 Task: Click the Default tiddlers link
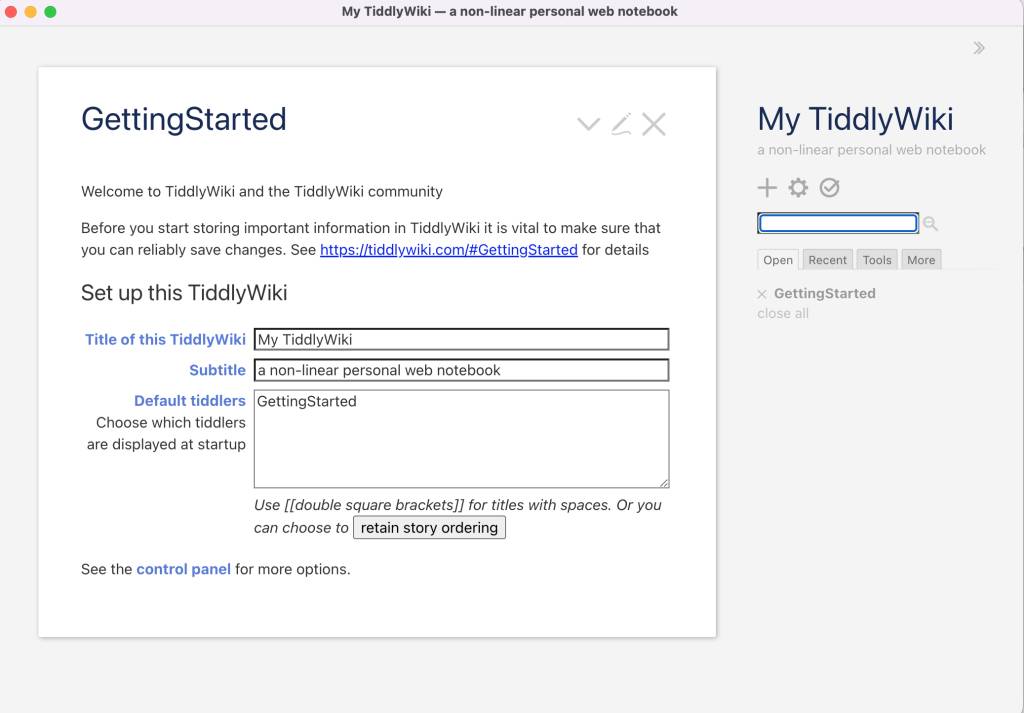click(190, 401)
